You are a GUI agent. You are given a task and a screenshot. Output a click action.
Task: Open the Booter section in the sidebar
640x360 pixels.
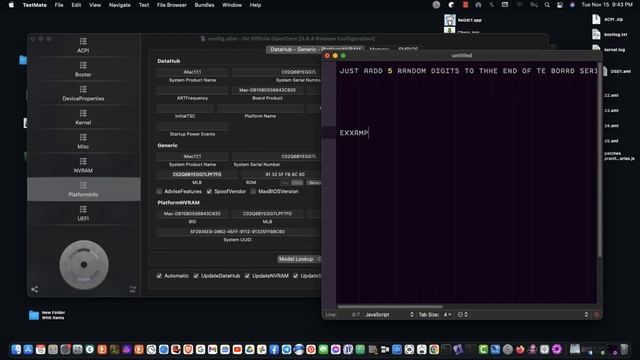tap(83, 69)
